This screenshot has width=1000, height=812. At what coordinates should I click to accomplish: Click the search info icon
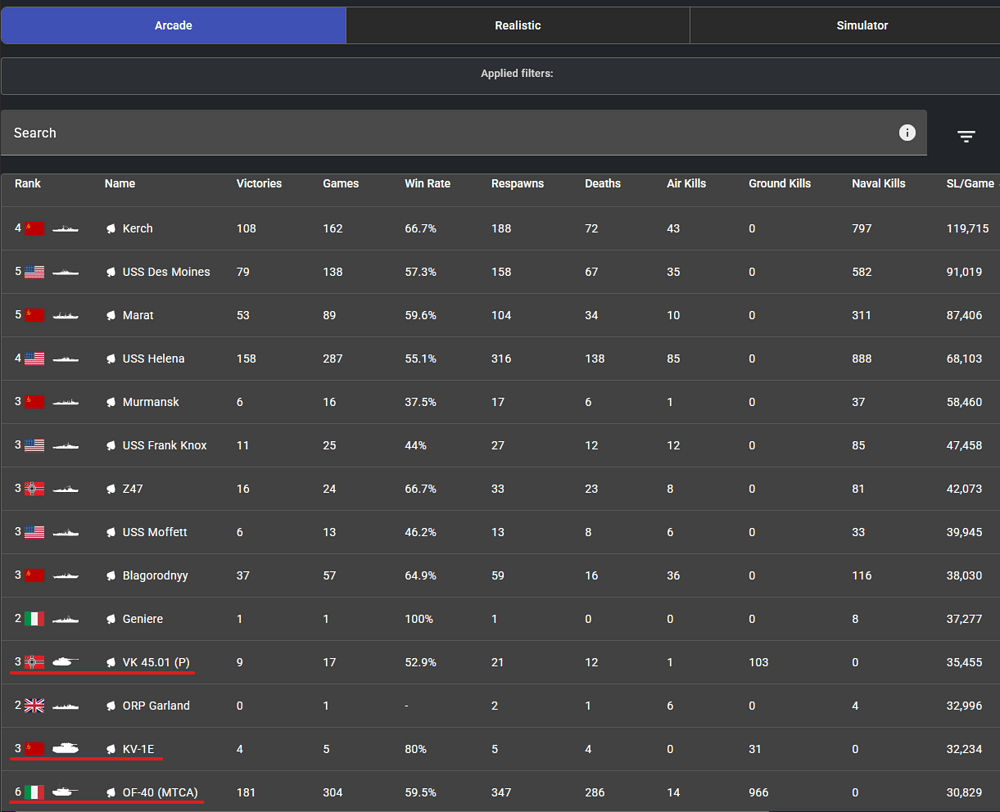pyautogui.click(x=907, y=133)
